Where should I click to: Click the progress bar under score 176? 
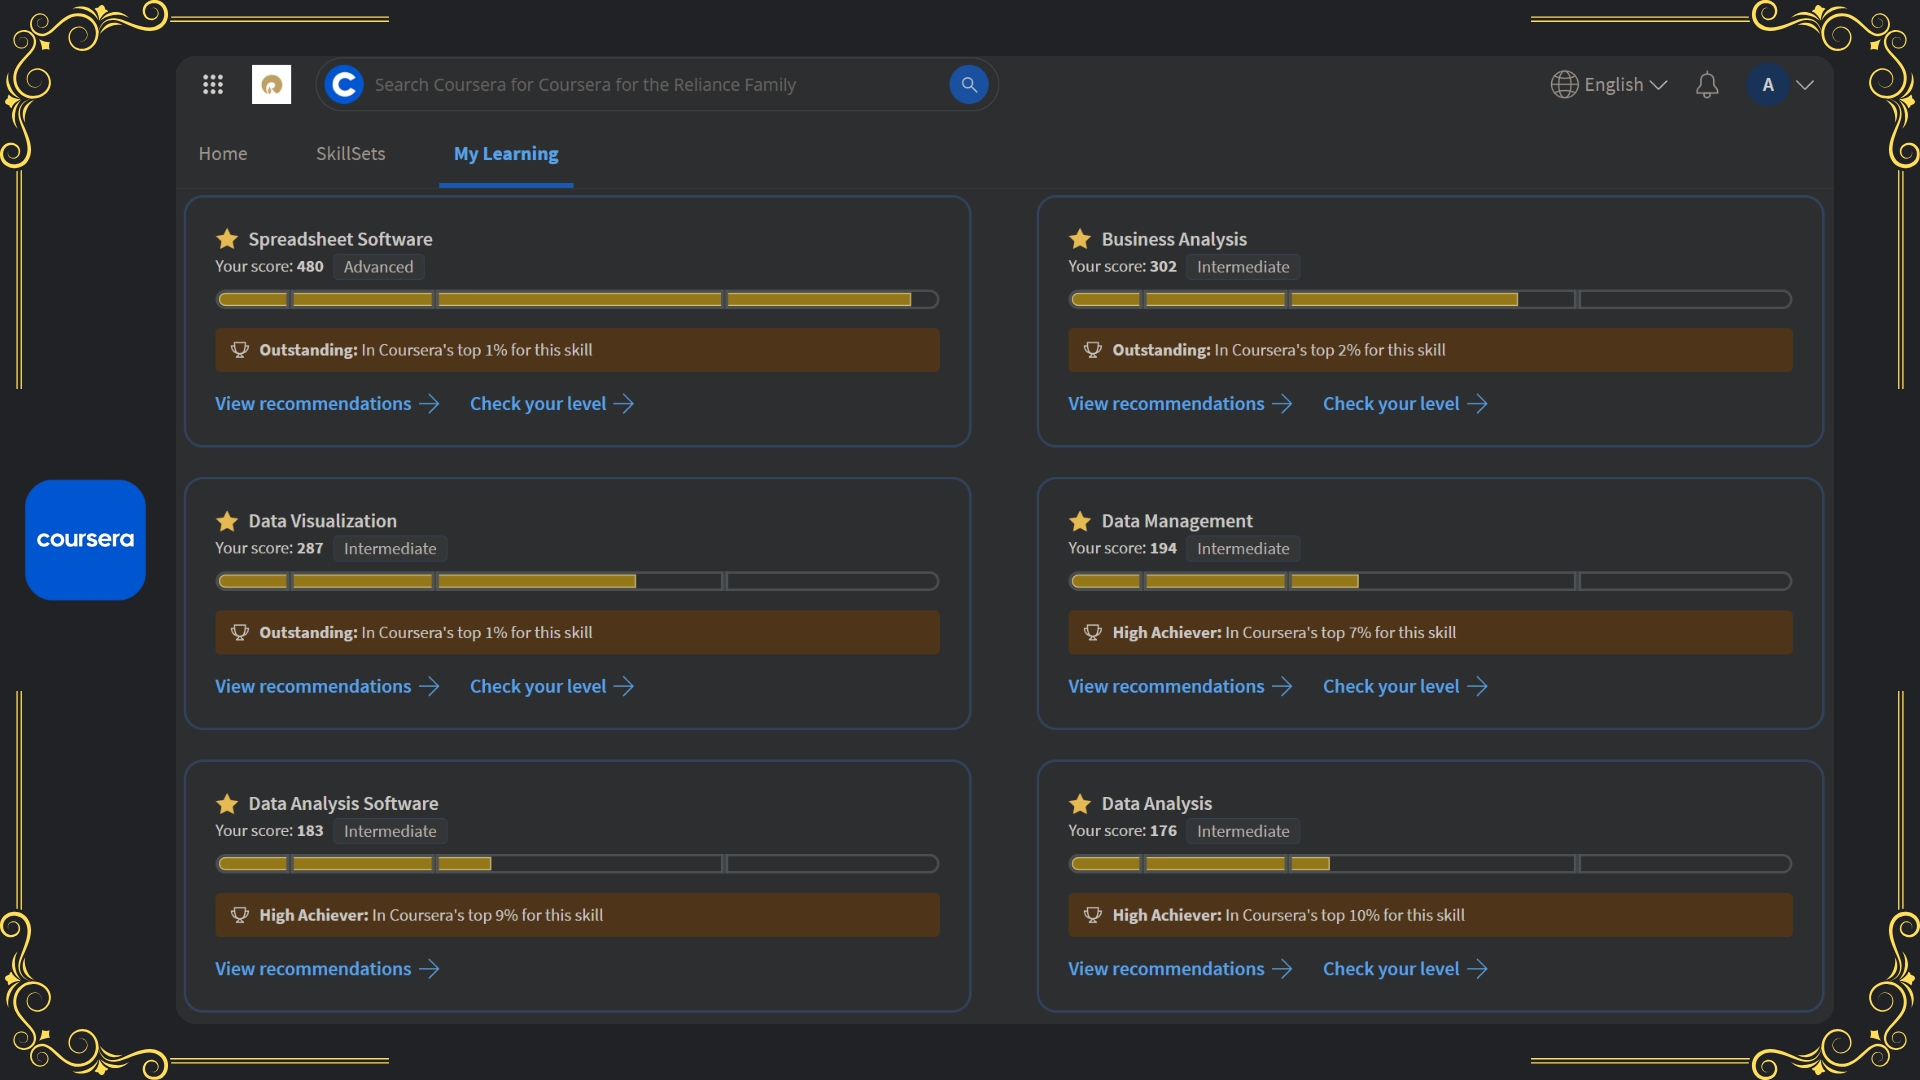(1430, 864)
